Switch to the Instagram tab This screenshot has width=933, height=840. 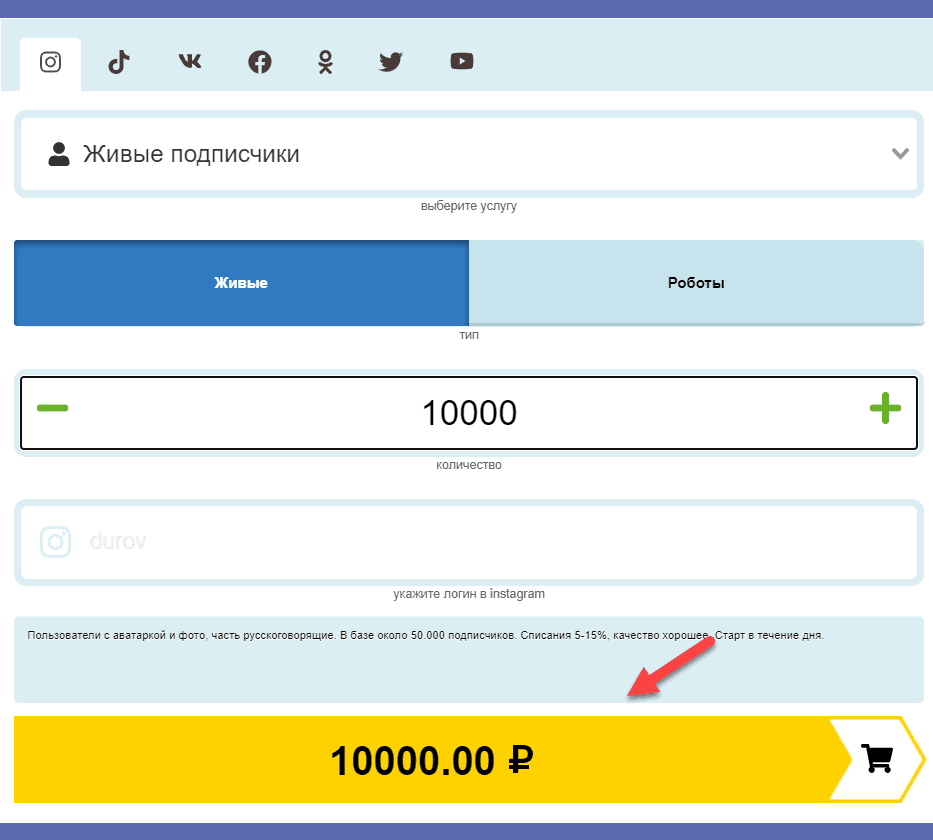click(50, 62)
